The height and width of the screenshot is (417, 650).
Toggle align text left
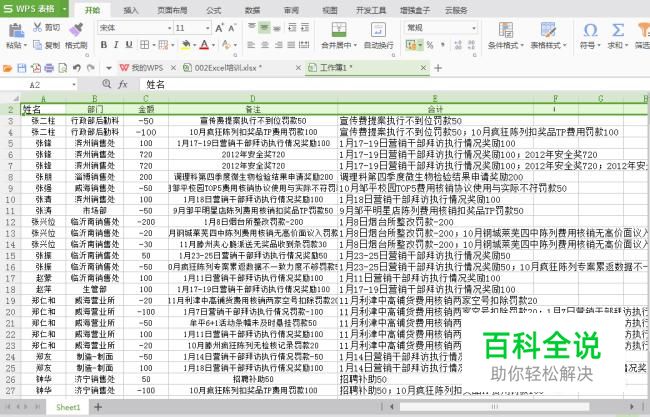[x=251, y=45]
